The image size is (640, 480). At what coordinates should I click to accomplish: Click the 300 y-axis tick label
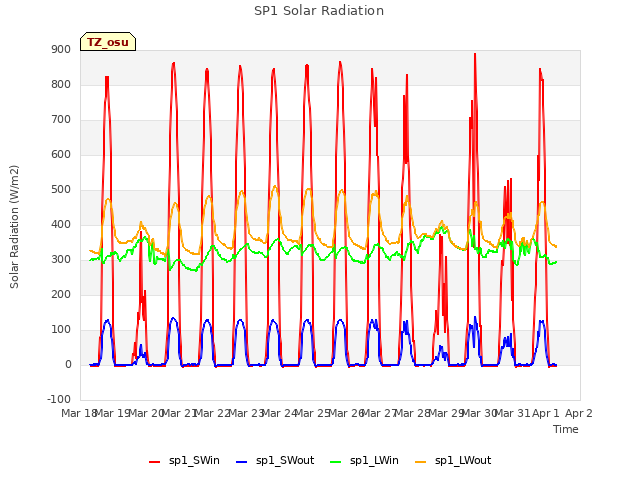point(61,260)
